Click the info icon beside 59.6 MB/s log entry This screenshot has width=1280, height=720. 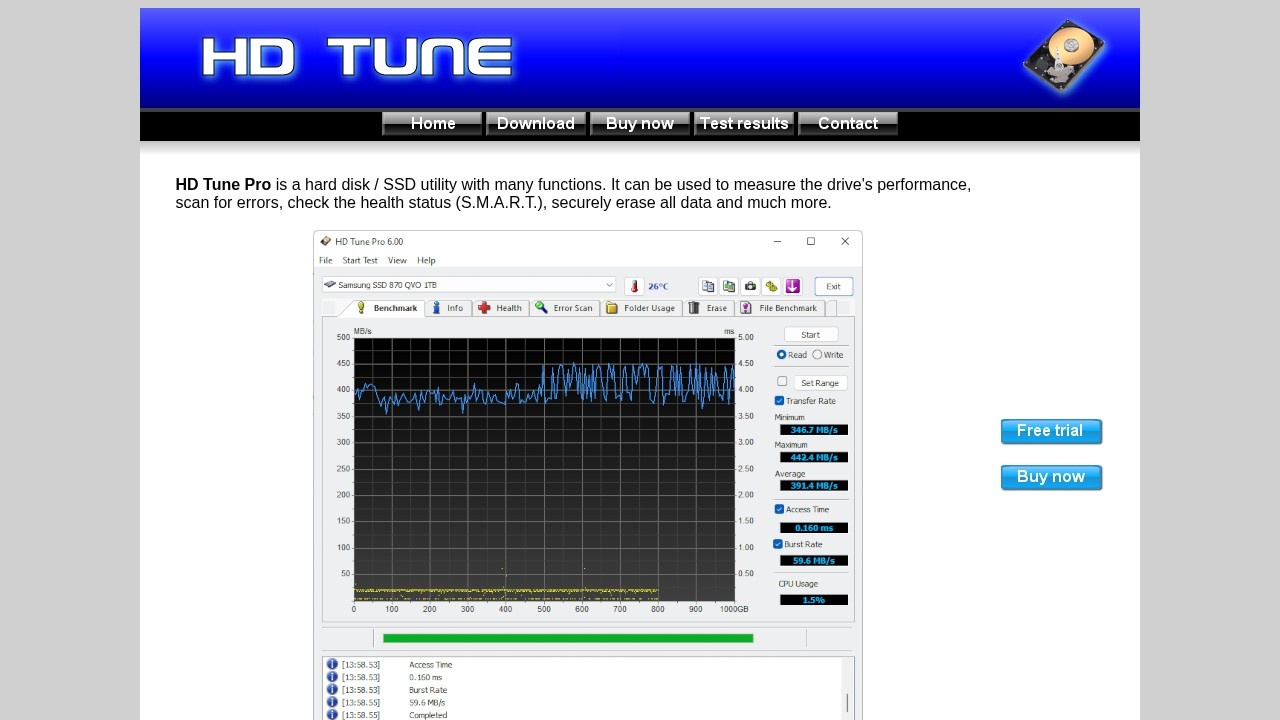coord(332,702)
